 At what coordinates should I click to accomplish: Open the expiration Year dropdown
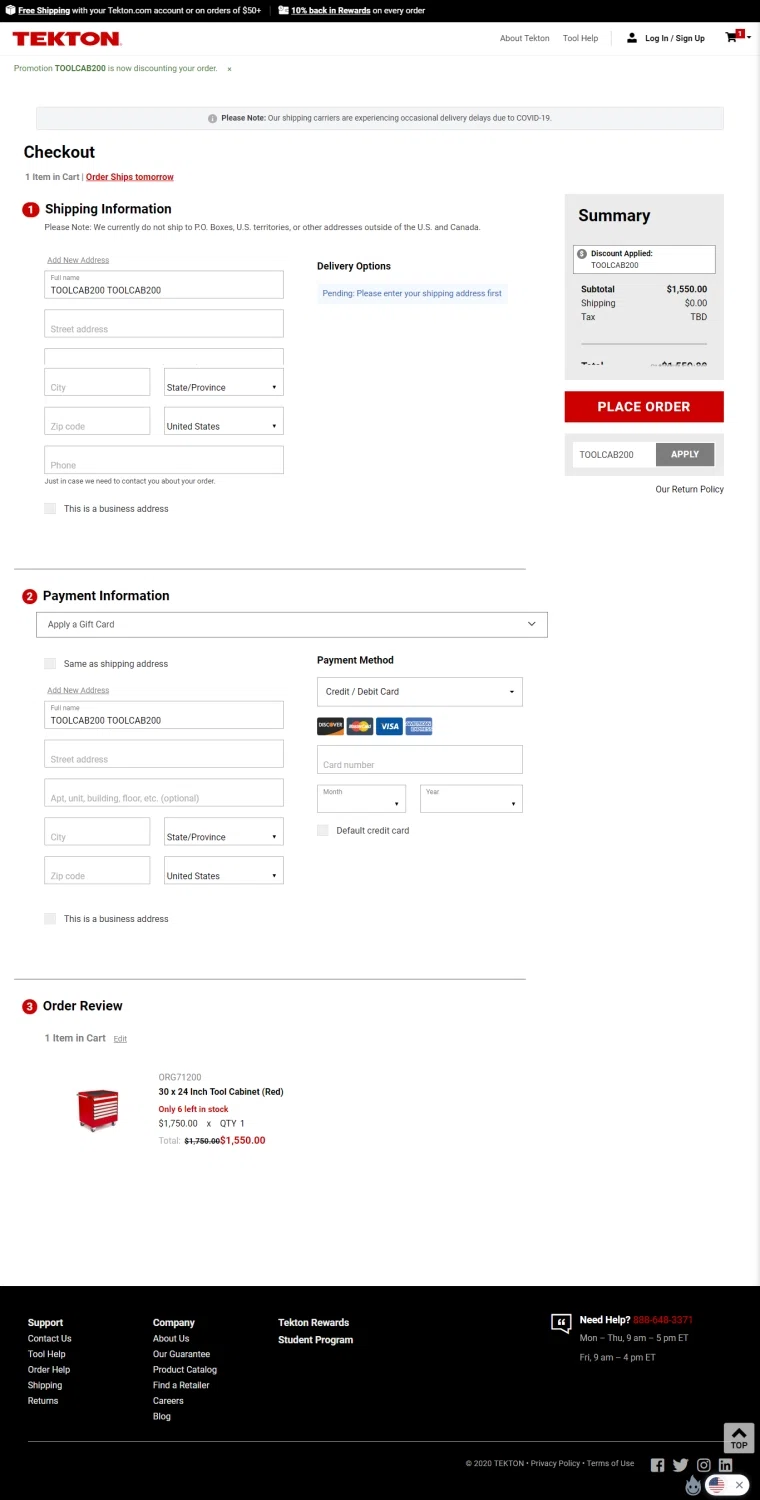pos(471,798)
